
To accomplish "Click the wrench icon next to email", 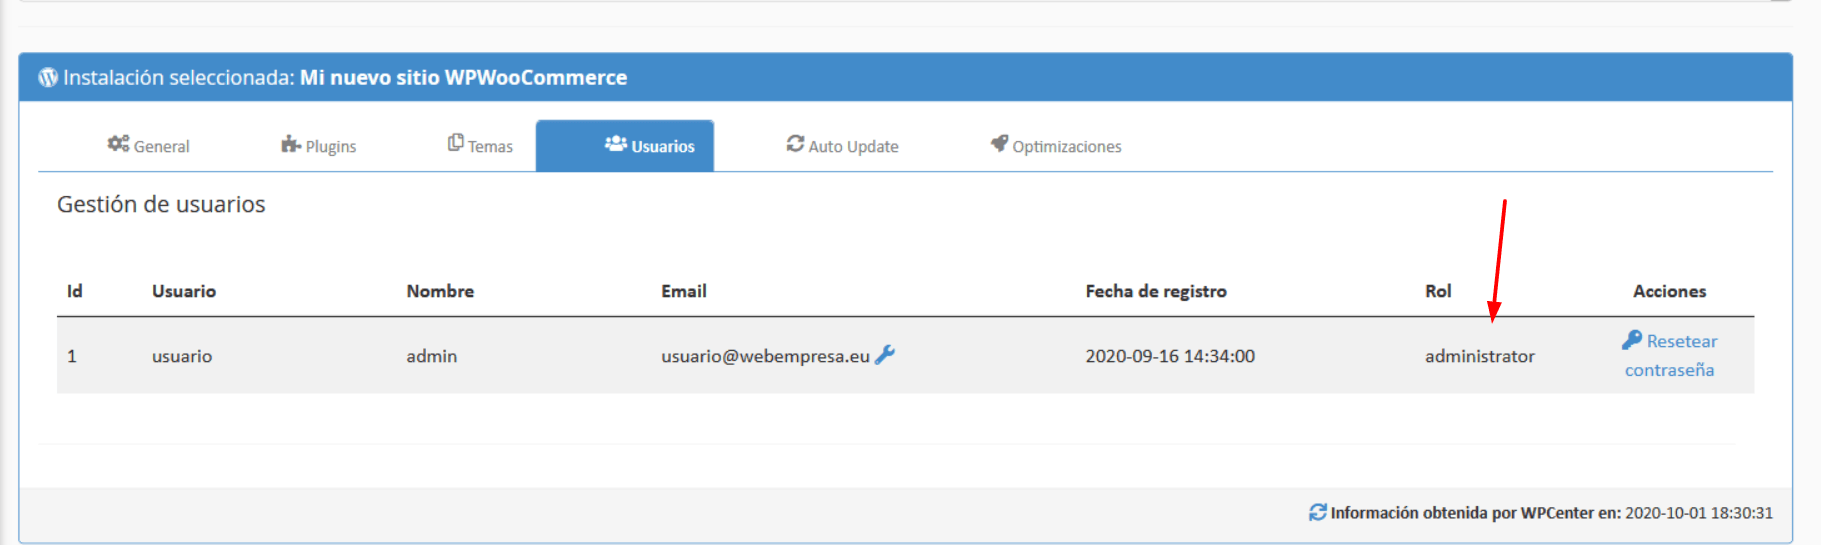I will click(885, 355).
